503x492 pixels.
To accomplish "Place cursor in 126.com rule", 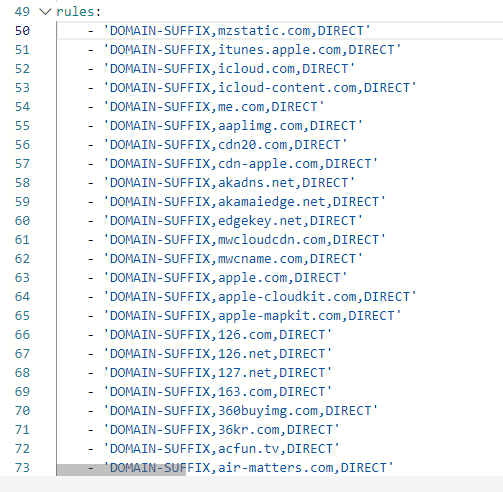I will click(x=218, y=335).
